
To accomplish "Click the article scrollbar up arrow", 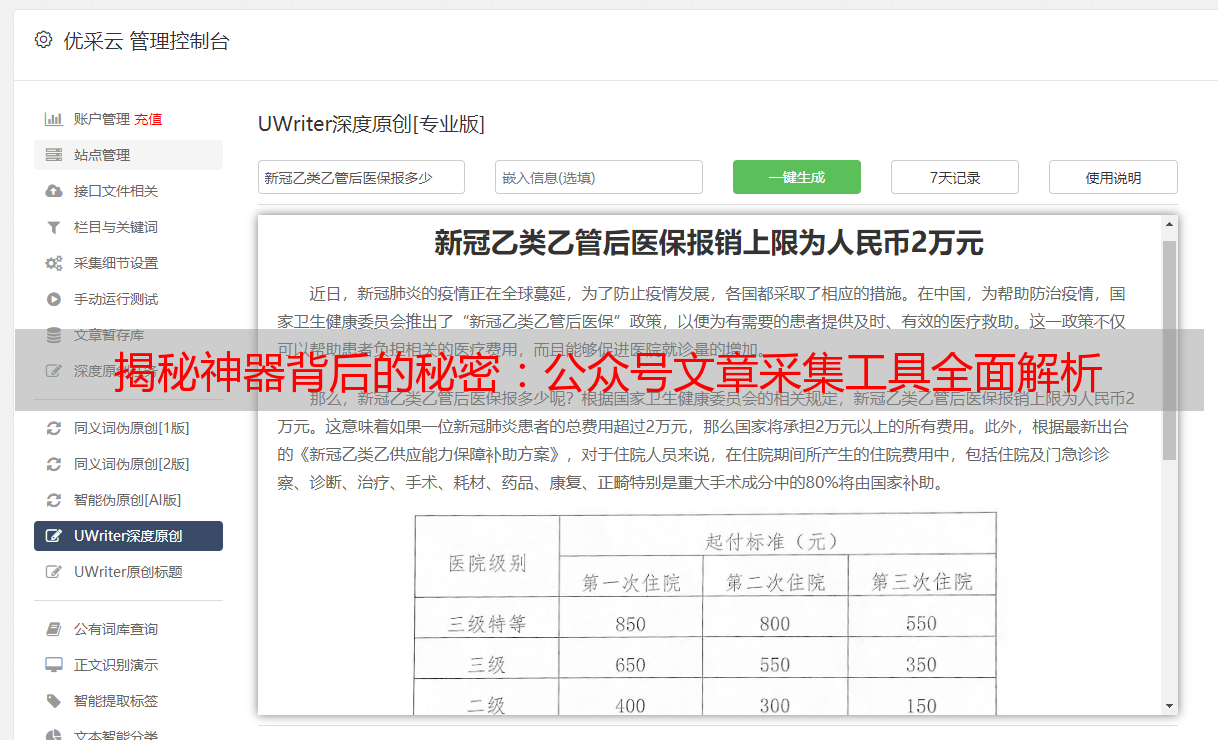I will tap(1169, 226).
